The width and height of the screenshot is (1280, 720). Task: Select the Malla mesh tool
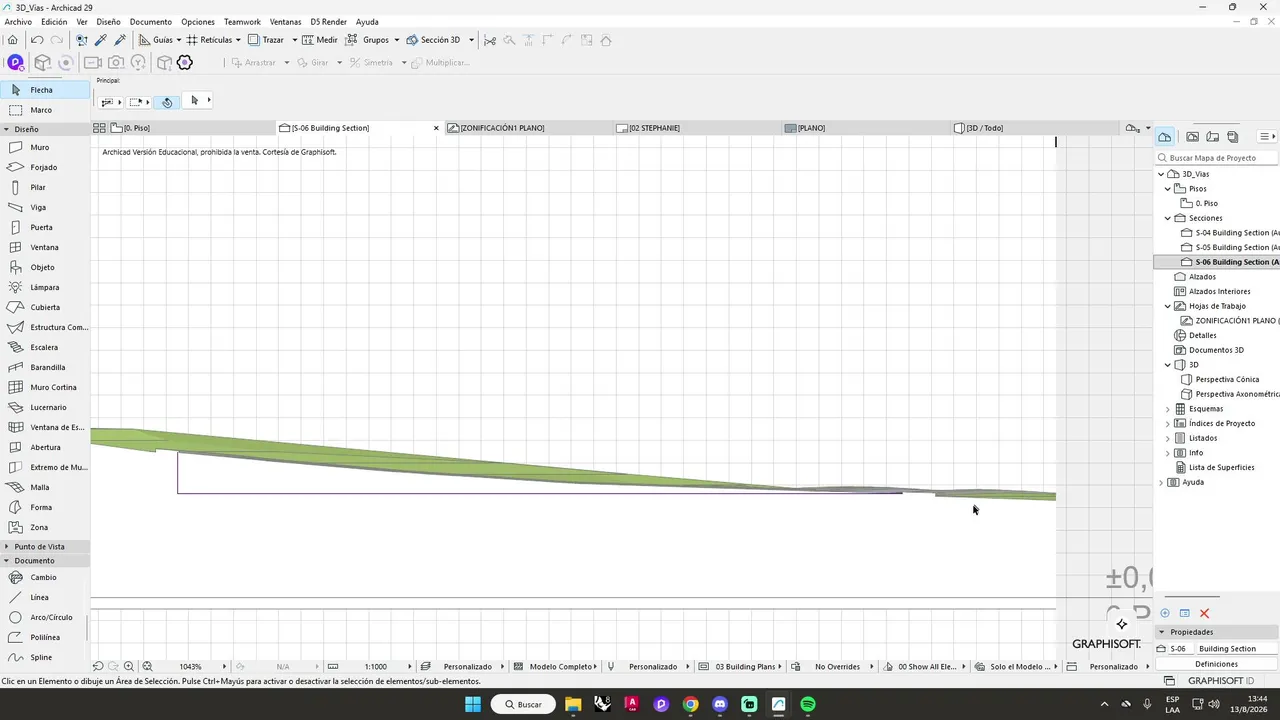(x=44, y=487)
